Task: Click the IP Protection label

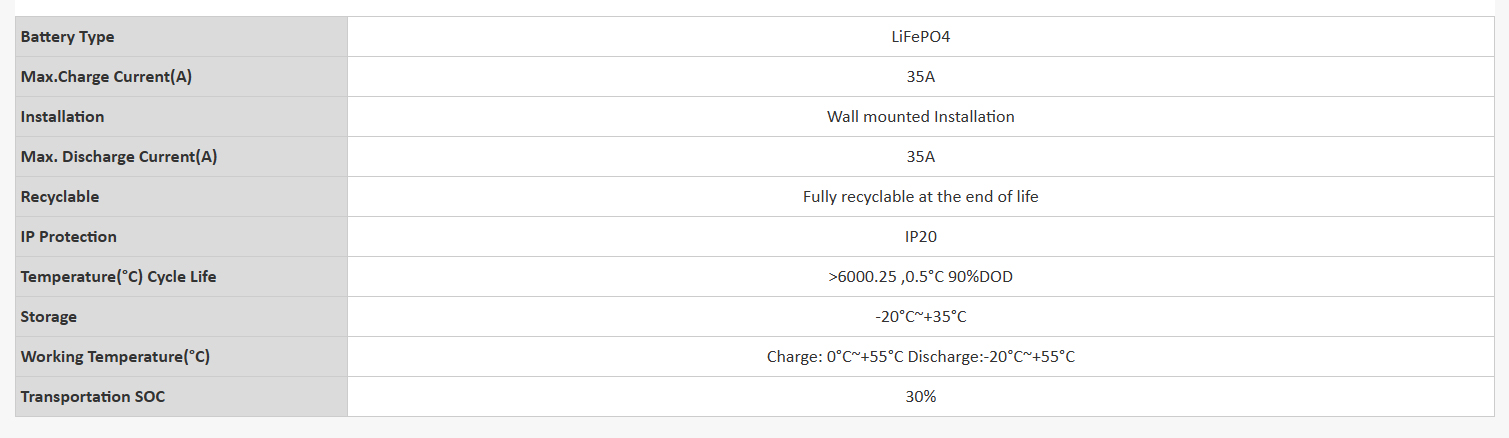Action: (x=69, y=237)
